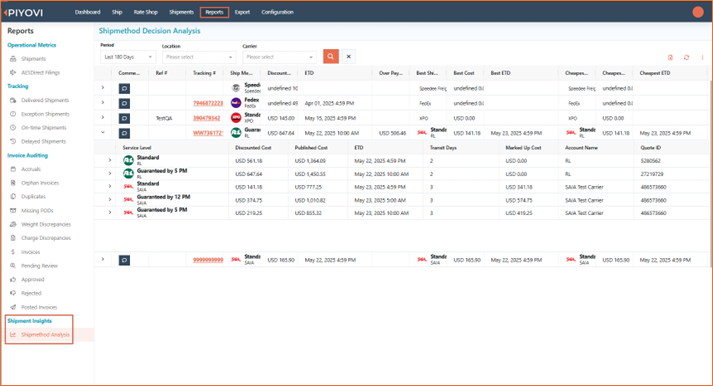Open Orphan Invoices report

[x=40, y=183]
